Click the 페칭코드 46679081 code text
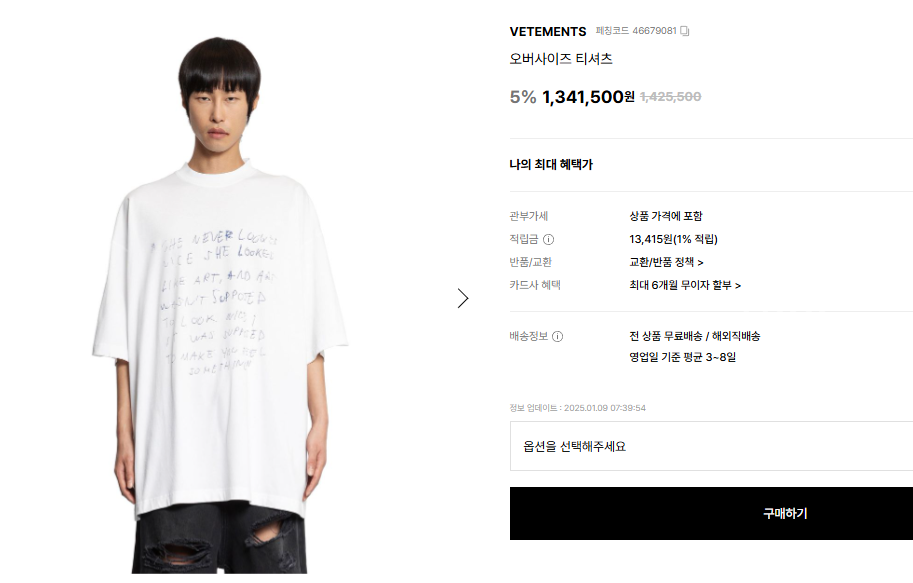The width and height of the screenshot is (913, 583). 636,31
